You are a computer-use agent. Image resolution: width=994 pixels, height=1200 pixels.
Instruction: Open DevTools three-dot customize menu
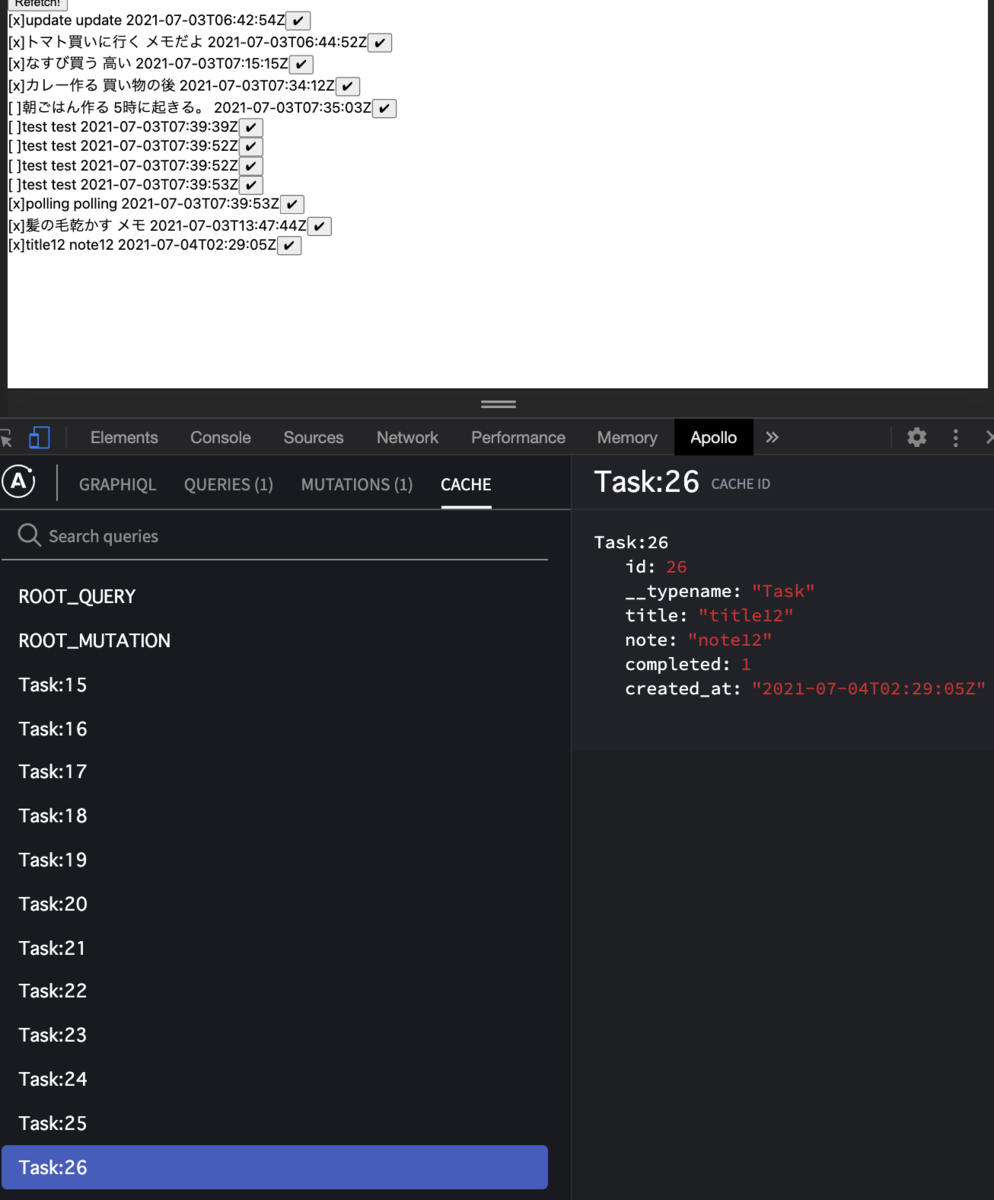956,437
